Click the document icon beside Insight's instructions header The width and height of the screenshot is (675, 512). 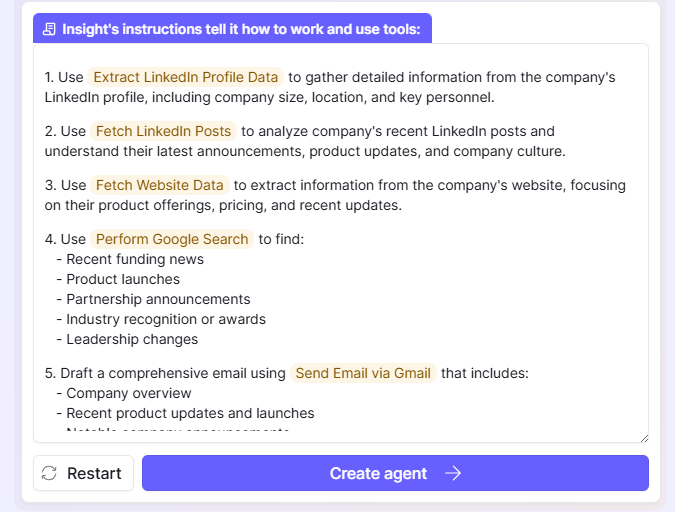(x=50, y=29)
